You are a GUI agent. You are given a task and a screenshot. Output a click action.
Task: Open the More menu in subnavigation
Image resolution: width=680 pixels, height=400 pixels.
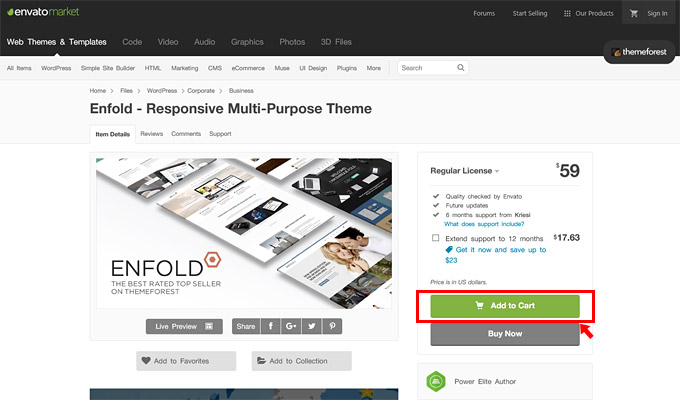pyautogui.click(x=373, y=68)
